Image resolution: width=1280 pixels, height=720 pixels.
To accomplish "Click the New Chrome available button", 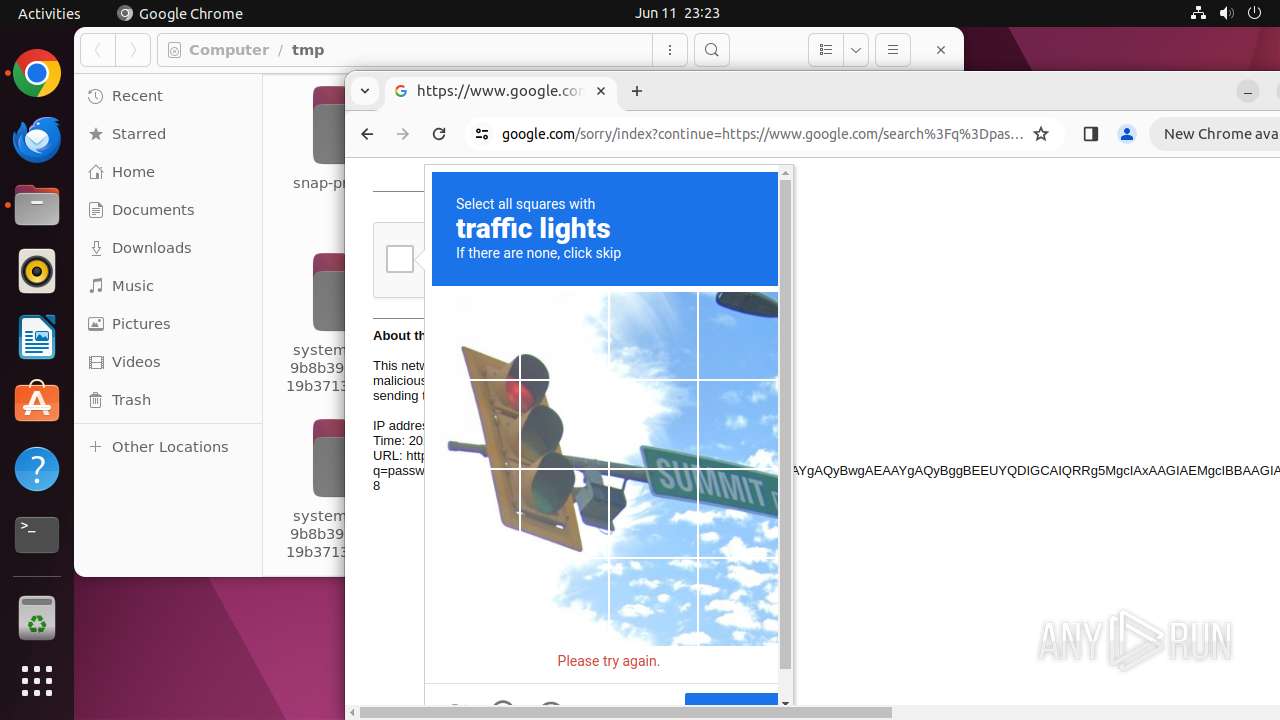I will 1215,134.
